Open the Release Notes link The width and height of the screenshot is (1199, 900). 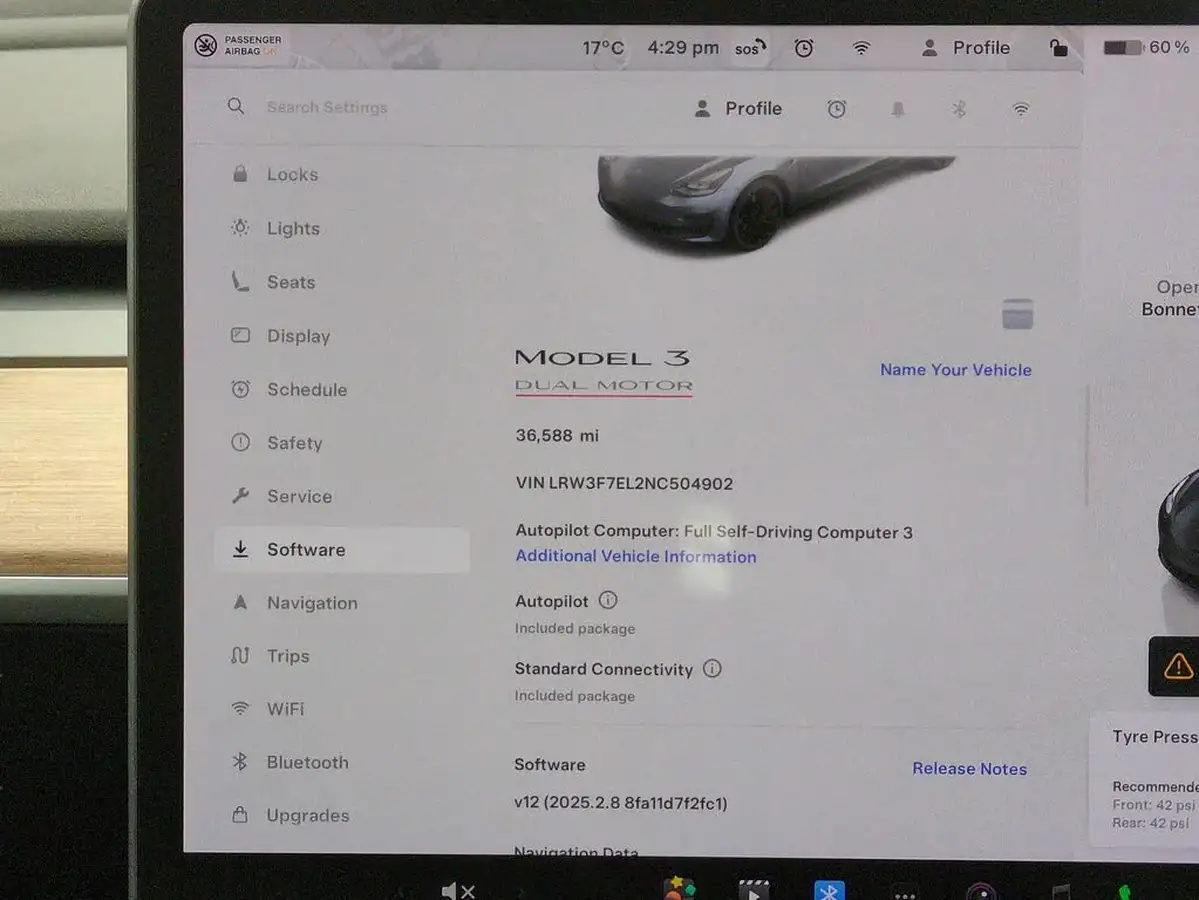tap(969, 768)
